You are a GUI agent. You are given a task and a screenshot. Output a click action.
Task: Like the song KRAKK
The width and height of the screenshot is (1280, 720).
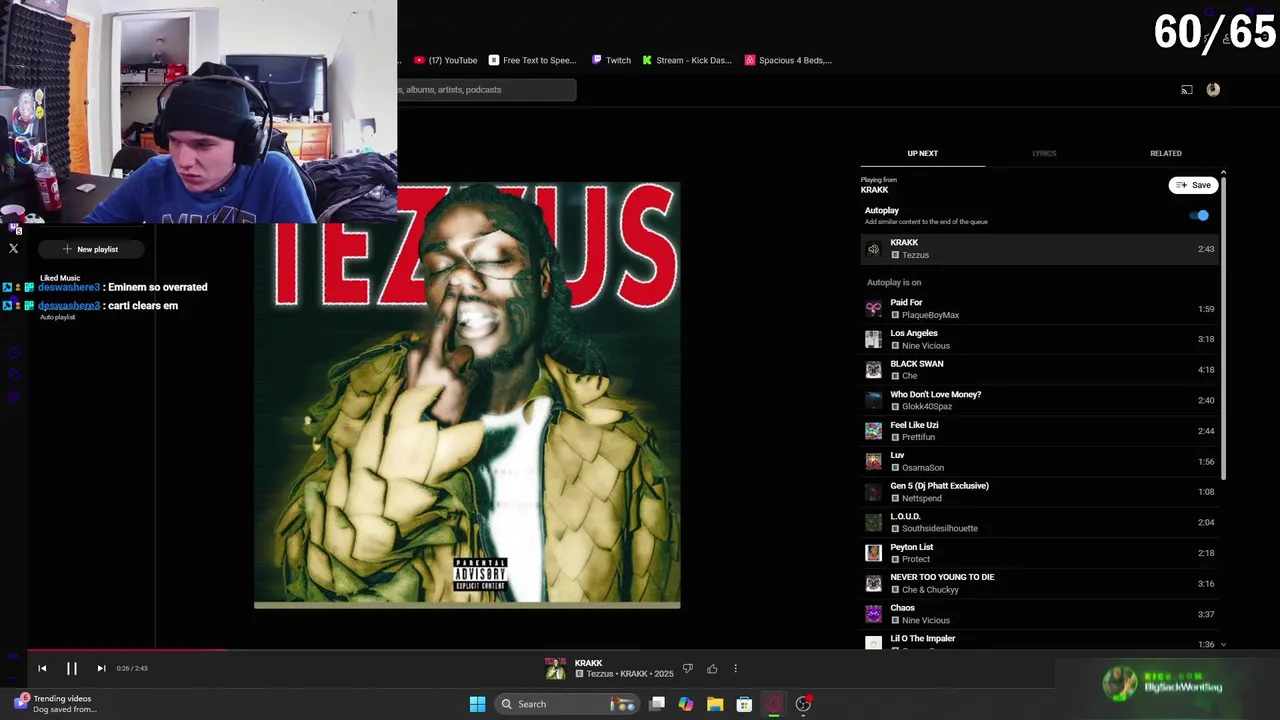[712, 668]
